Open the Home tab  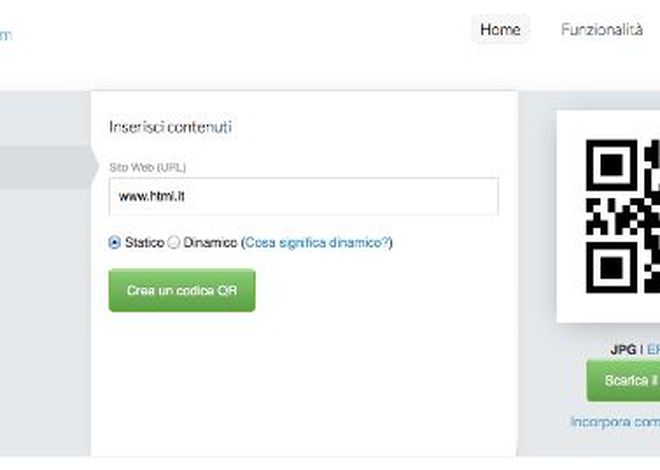[499, 30]
